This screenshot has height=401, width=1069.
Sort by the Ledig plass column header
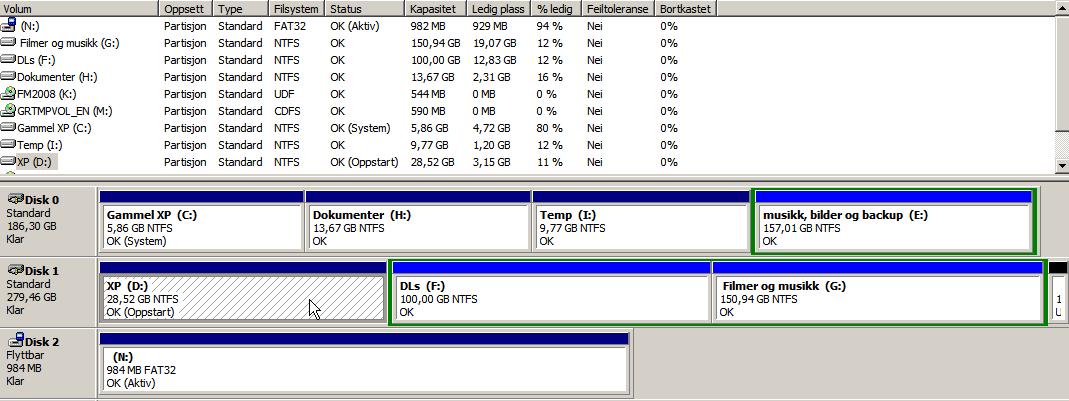(499, 9)
